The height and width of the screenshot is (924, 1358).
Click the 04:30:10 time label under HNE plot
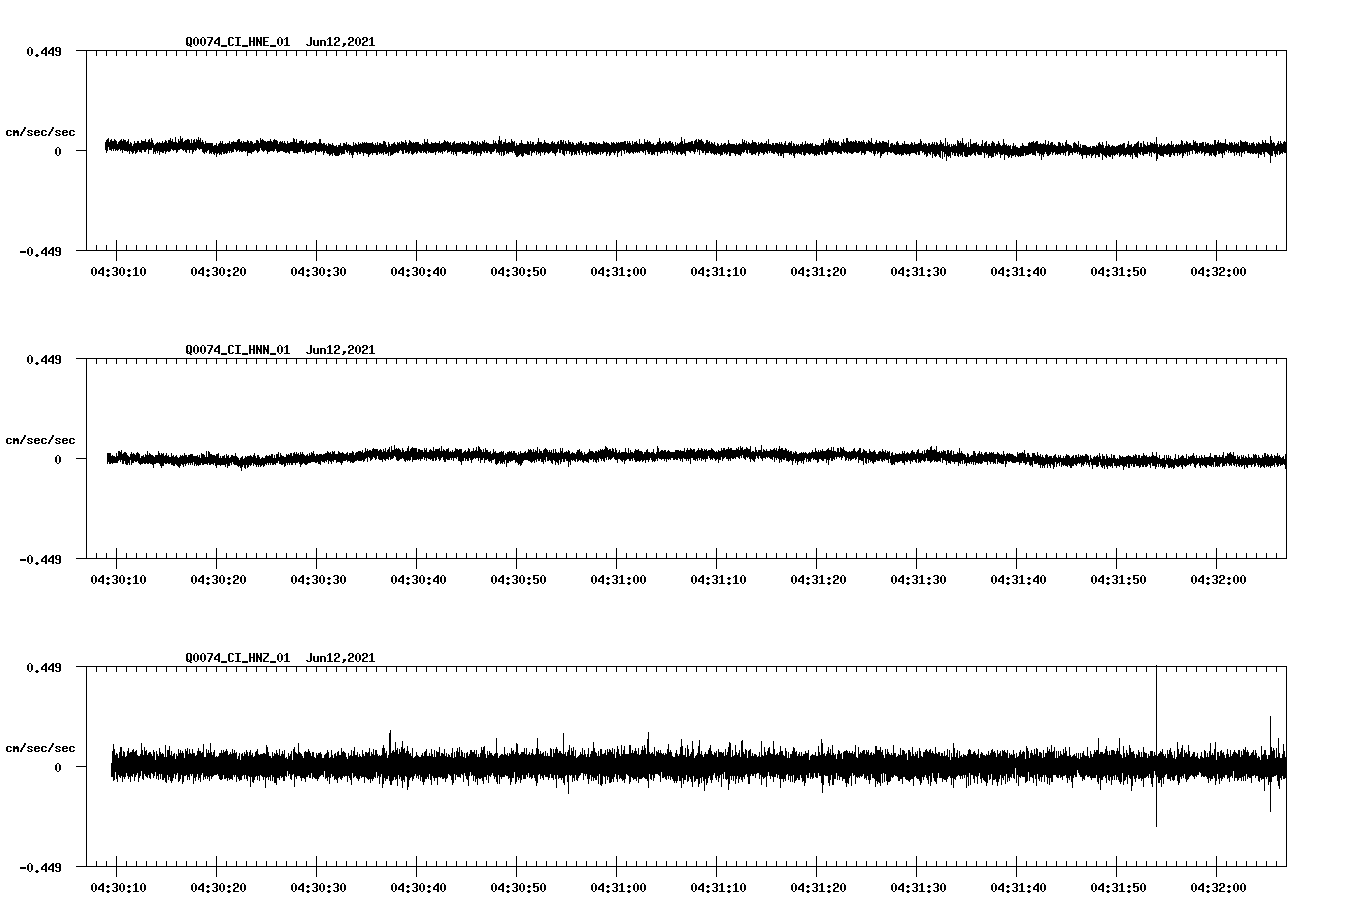point(118,272)
